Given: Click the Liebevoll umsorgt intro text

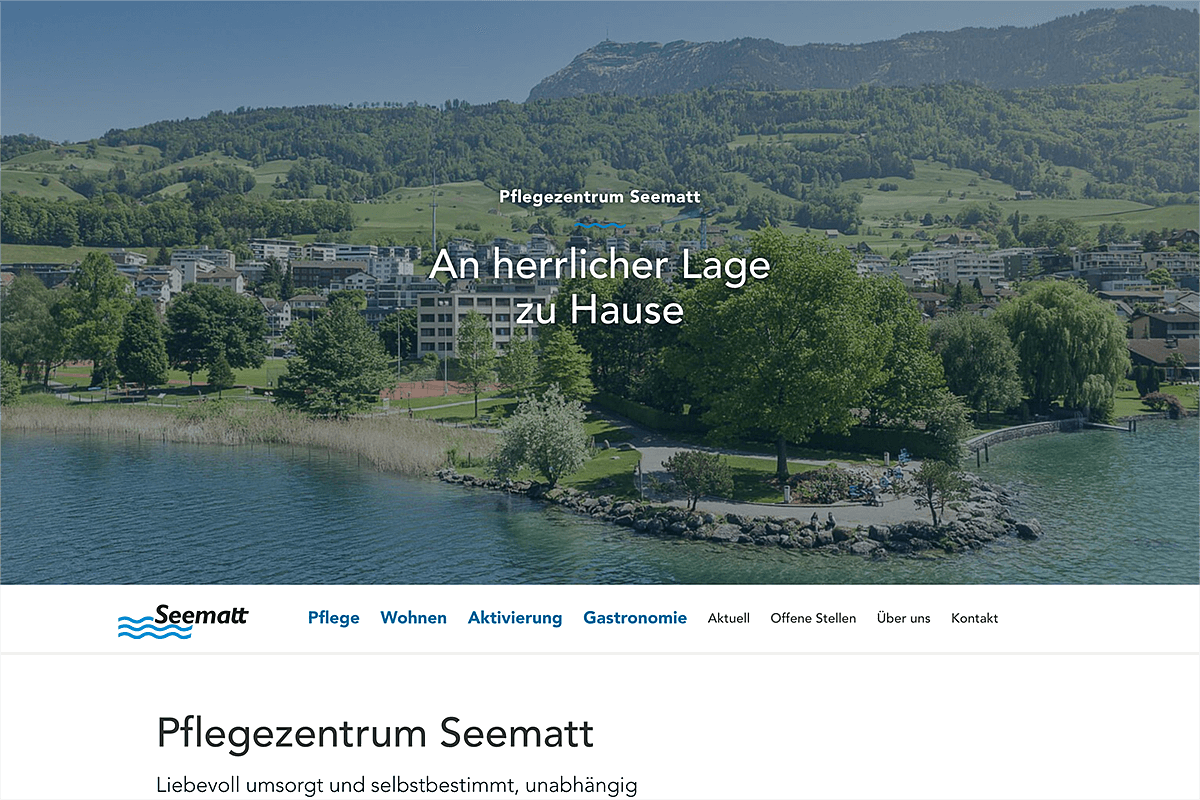Looking at the screenshot, I should point(396,786).
